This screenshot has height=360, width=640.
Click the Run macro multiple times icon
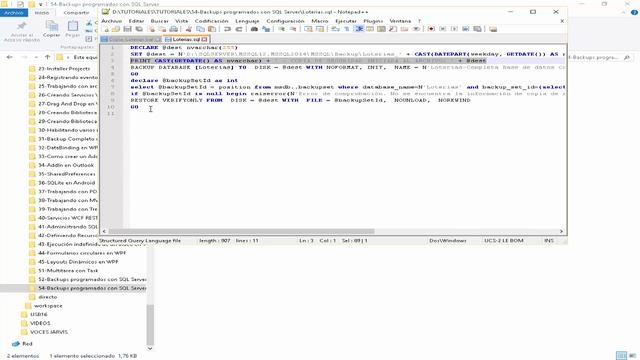click(x=465, y=29)
